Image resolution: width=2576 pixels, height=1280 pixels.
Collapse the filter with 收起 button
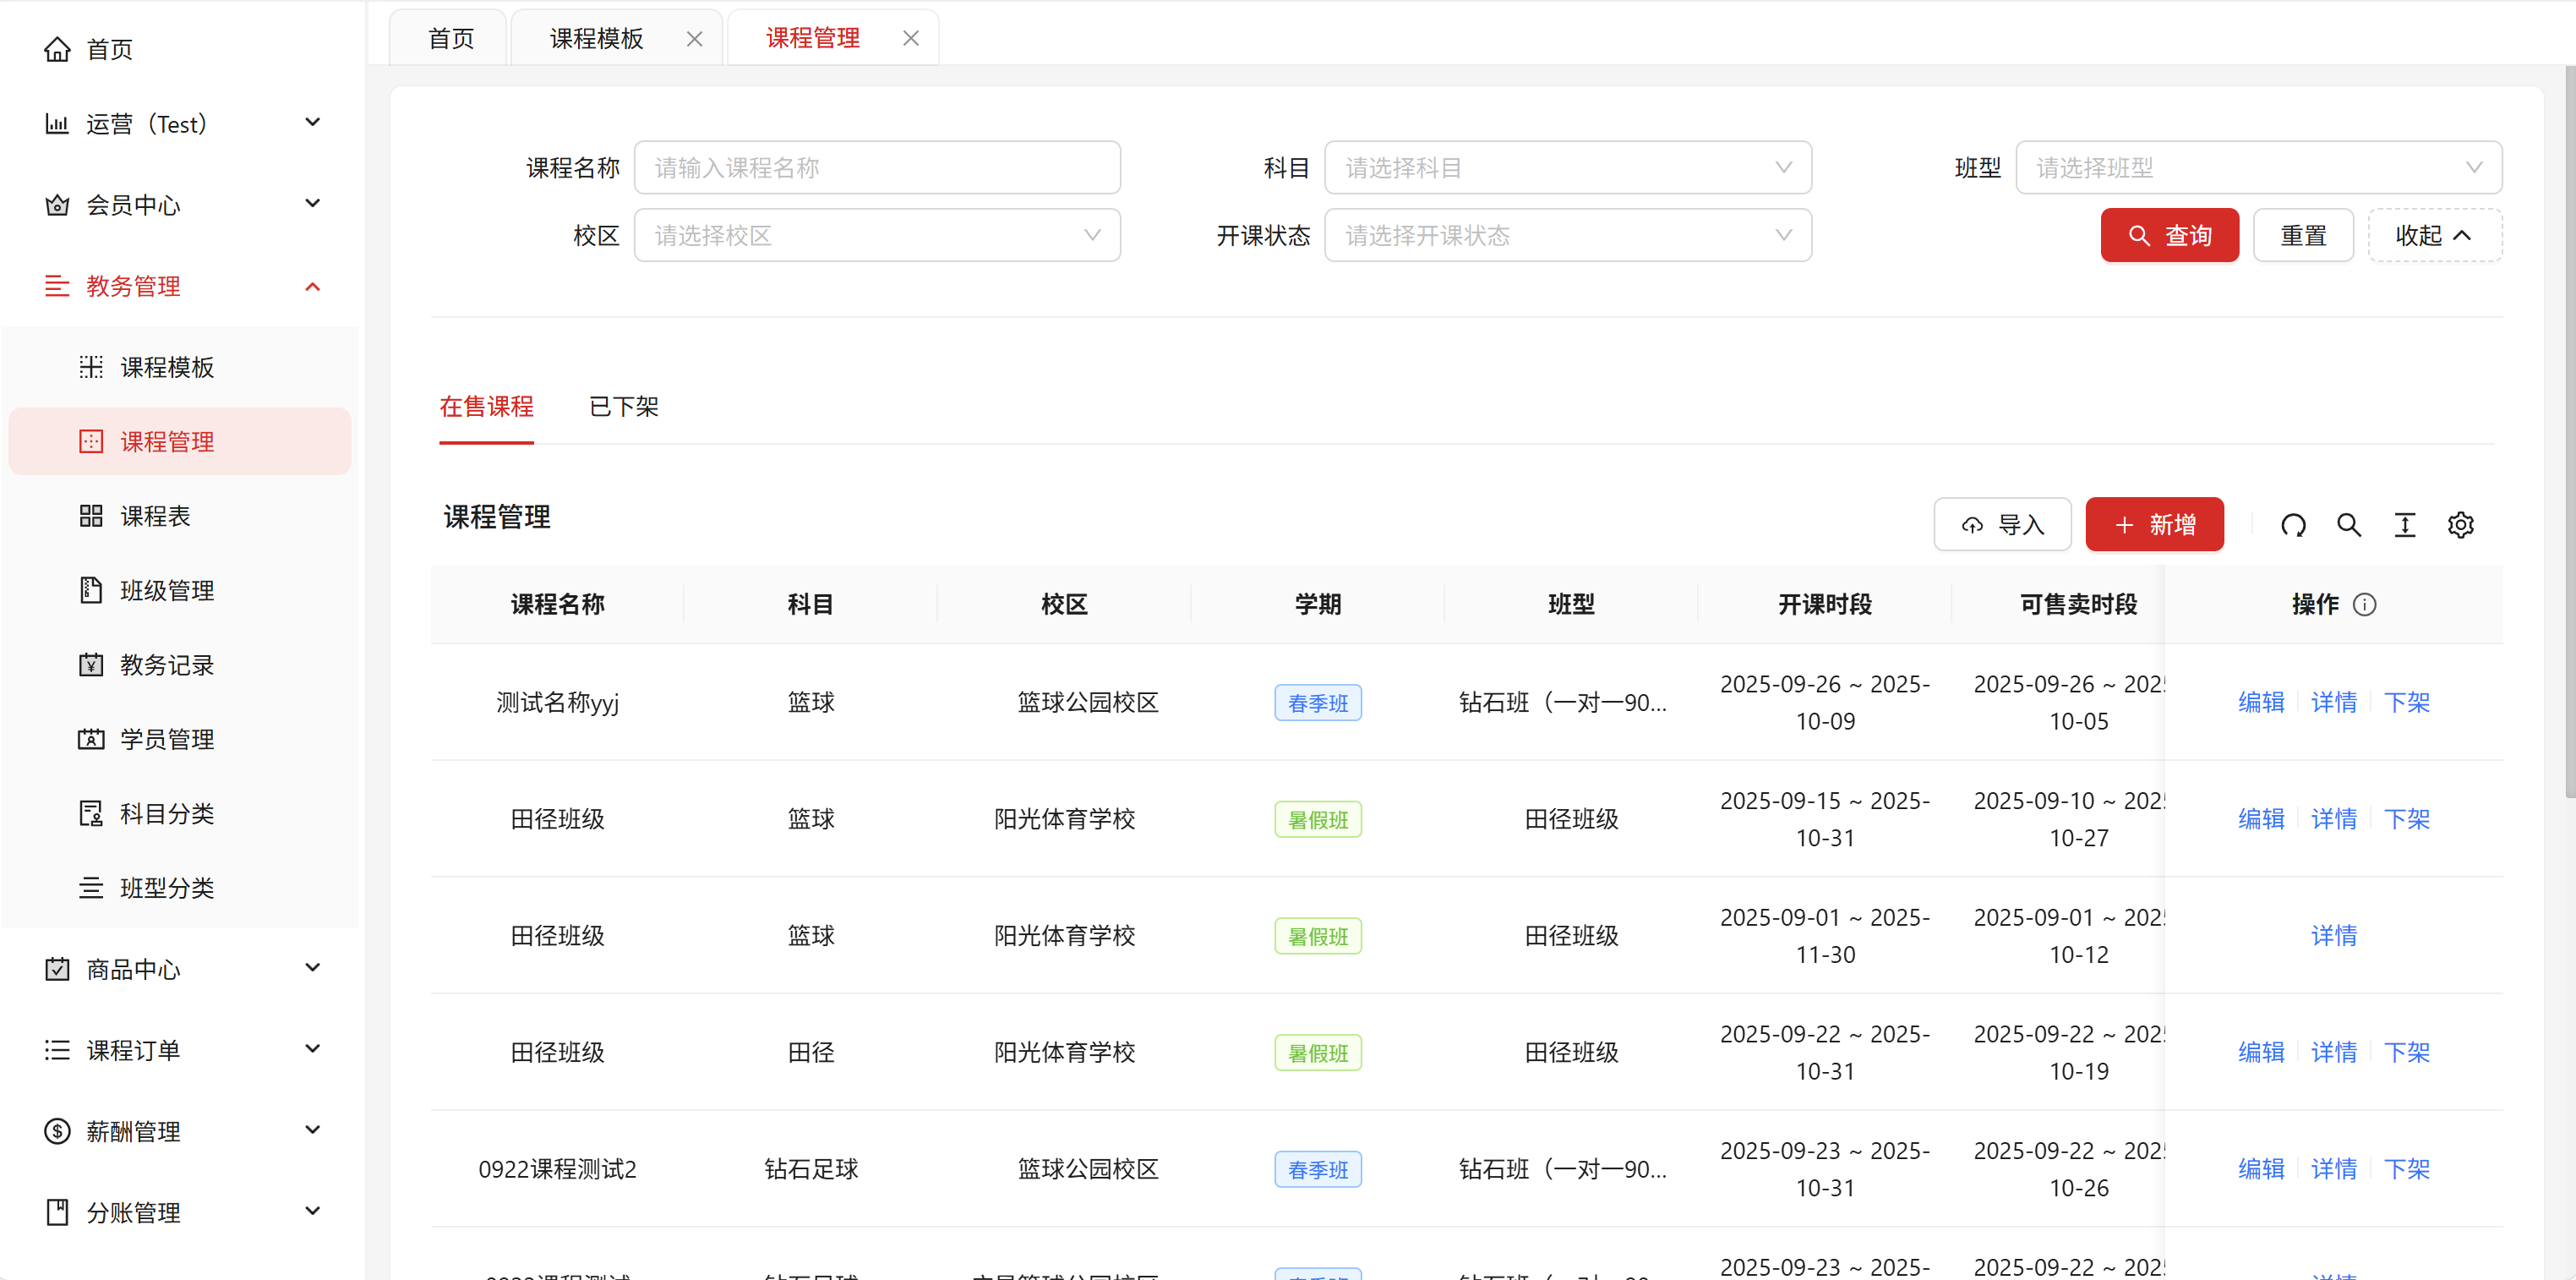tap(2434, 236)
